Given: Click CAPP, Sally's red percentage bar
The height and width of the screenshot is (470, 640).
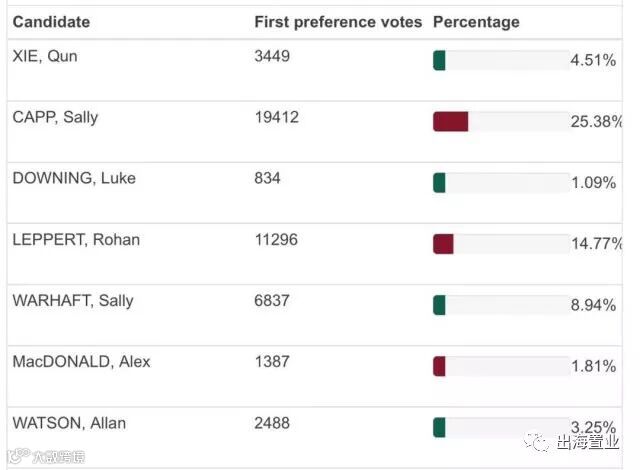Looking at the screenshot, I should point(450,122).
